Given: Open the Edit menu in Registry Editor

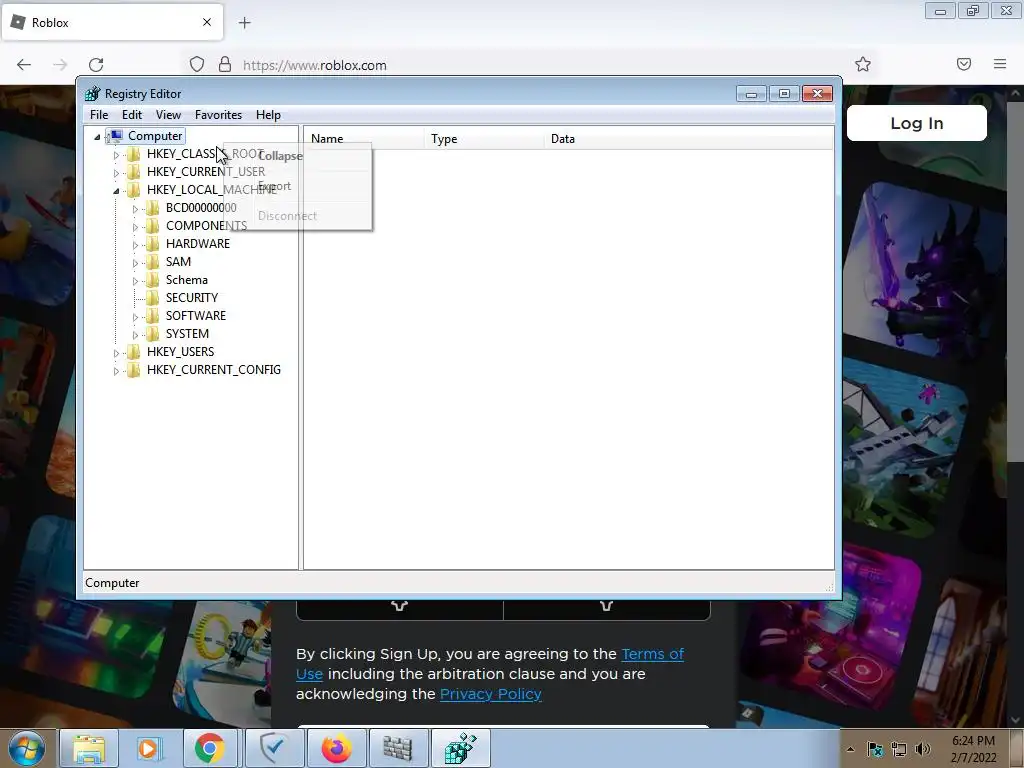Looking at the screenshot, I should coord(132,115).
